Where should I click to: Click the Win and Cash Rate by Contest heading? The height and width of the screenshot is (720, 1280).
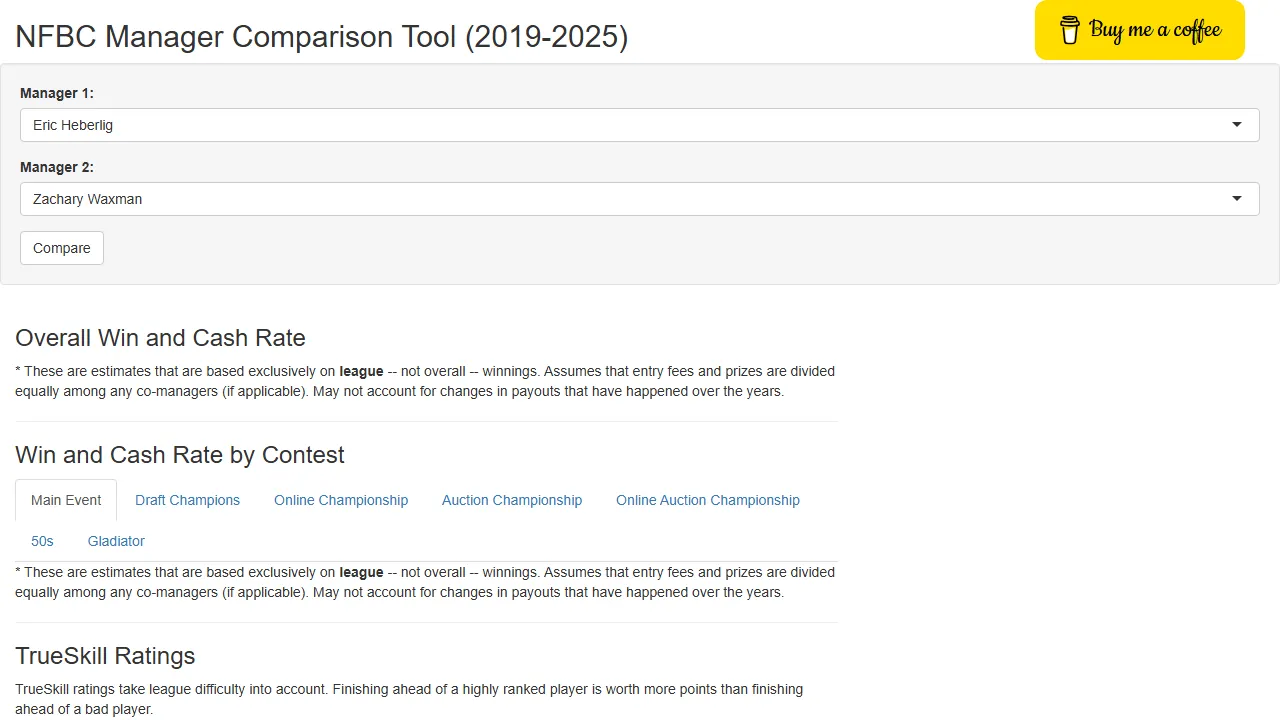point(180,455)
